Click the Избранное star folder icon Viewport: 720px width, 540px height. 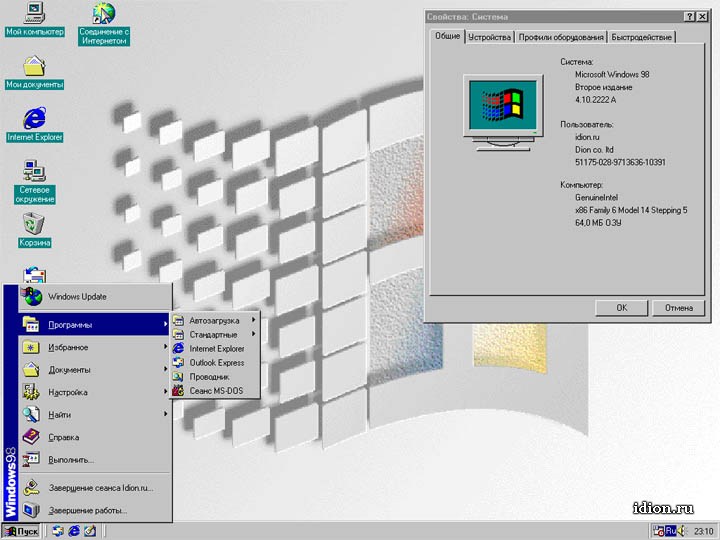[31, 347]
